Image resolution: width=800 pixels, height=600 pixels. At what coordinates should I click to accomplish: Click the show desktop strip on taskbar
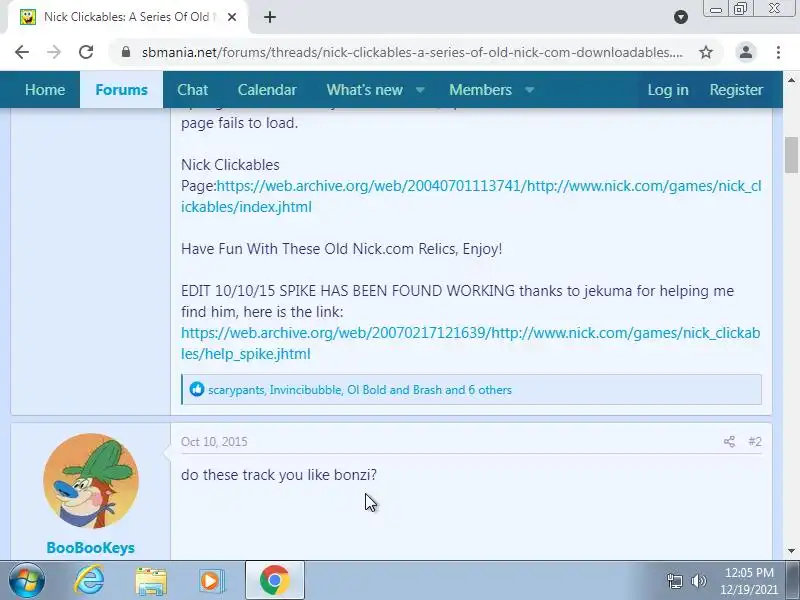point(795,581)
